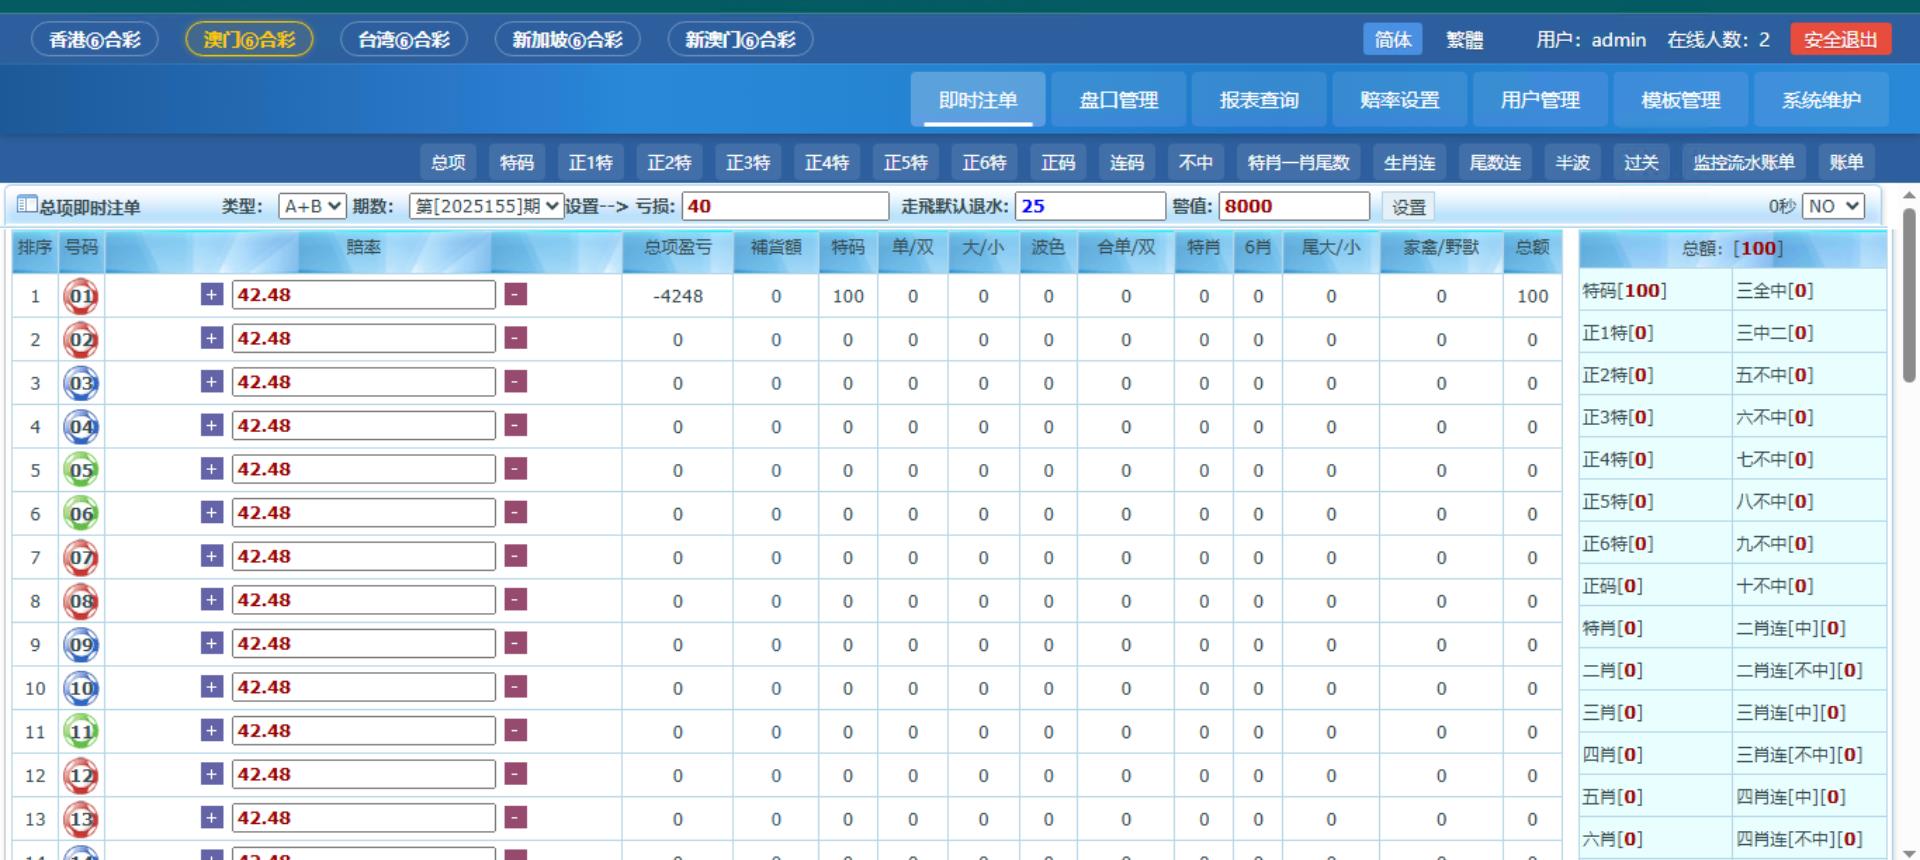Click the table icon beside 总项即时注单
This screenshot has height=860, width=1920.
pos(27,206)
